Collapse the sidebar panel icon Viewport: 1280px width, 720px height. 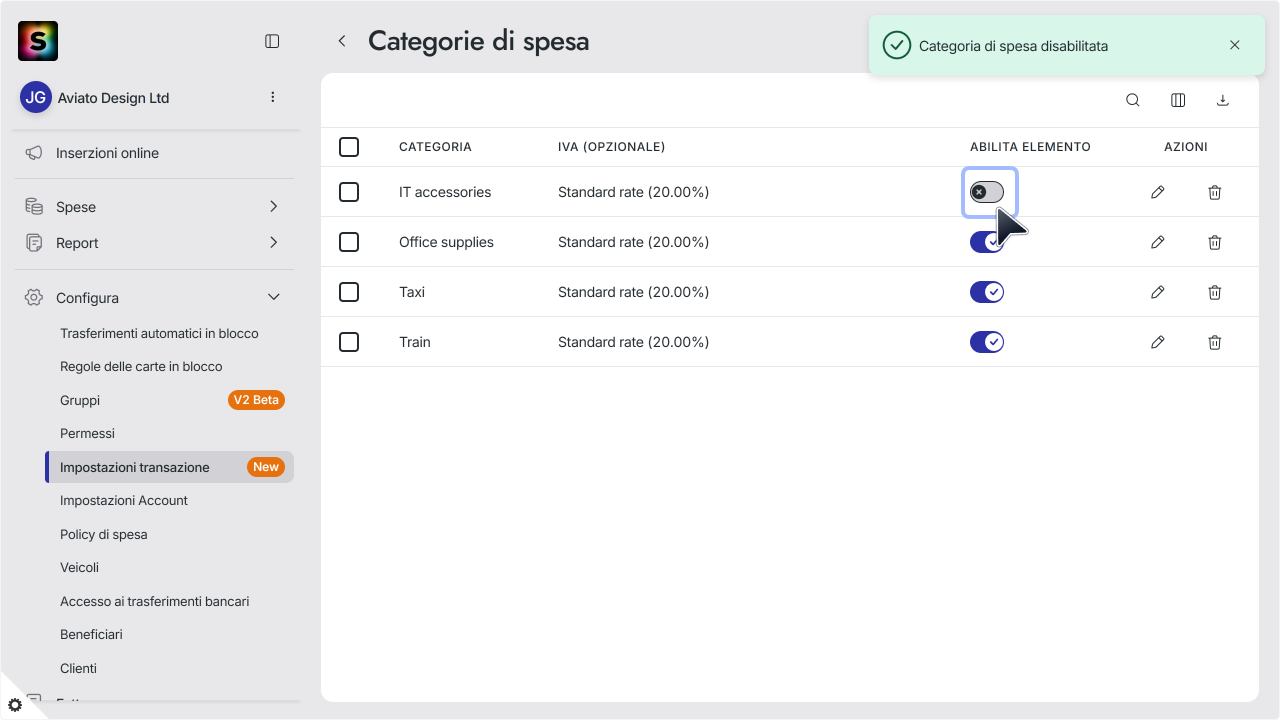(272, 41)
